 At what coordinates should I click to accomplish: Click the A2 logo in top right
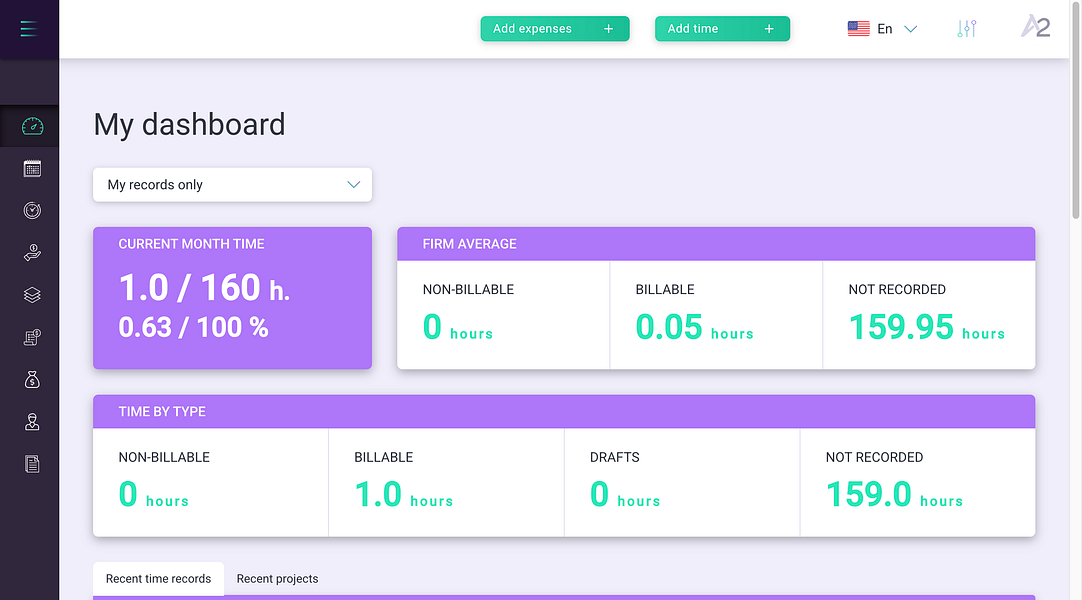(1036, 27)
